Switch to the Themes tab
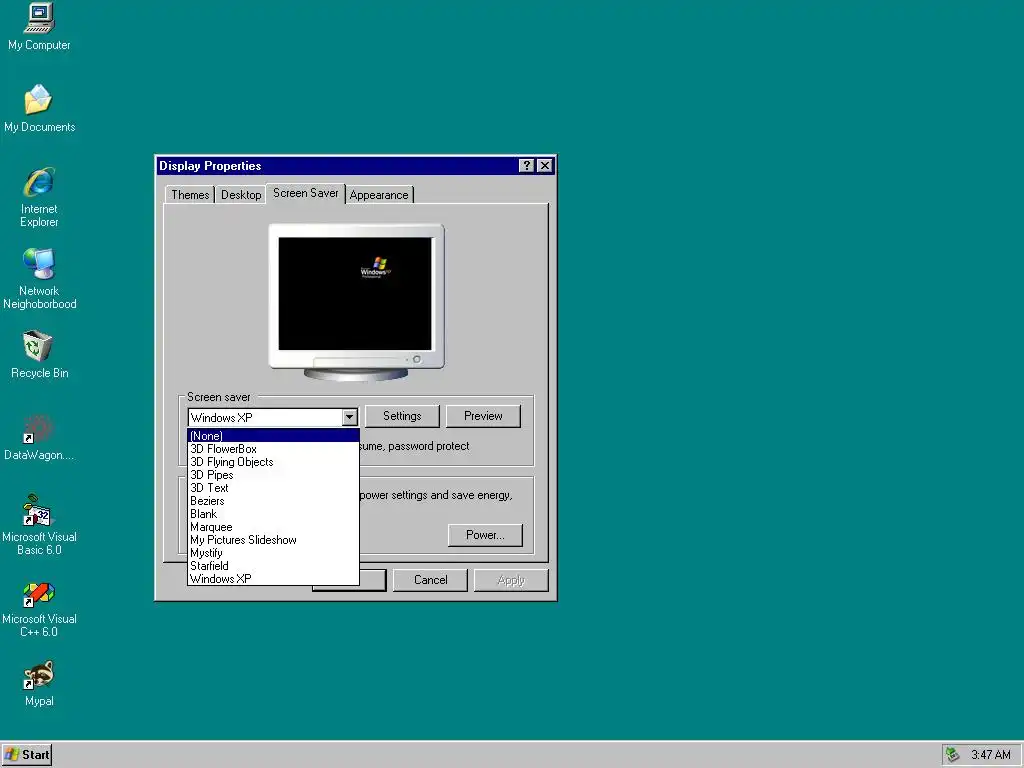1024x768 pixels. [190, 195]
